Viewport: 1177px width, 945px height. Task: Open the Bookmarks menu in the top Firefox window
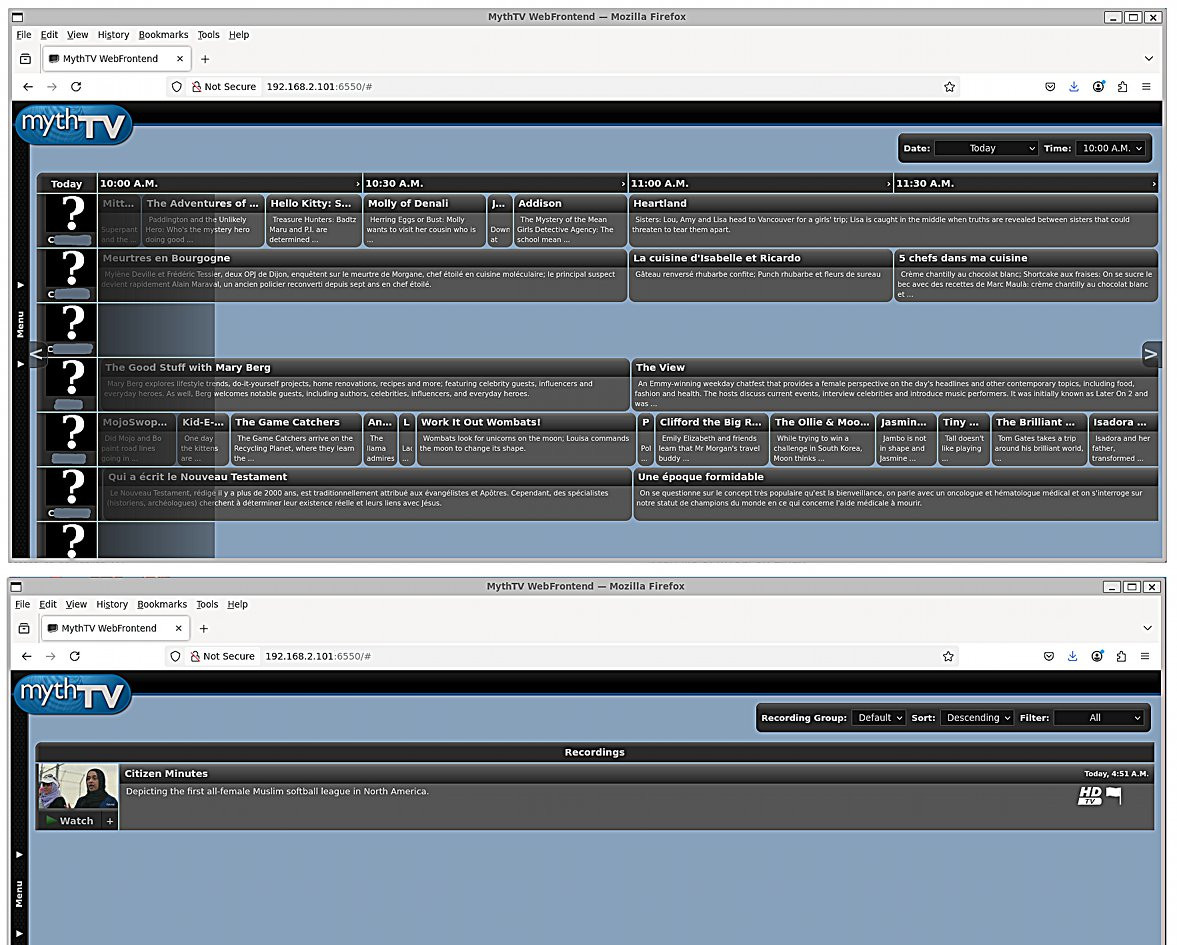[x=163, y=35]
